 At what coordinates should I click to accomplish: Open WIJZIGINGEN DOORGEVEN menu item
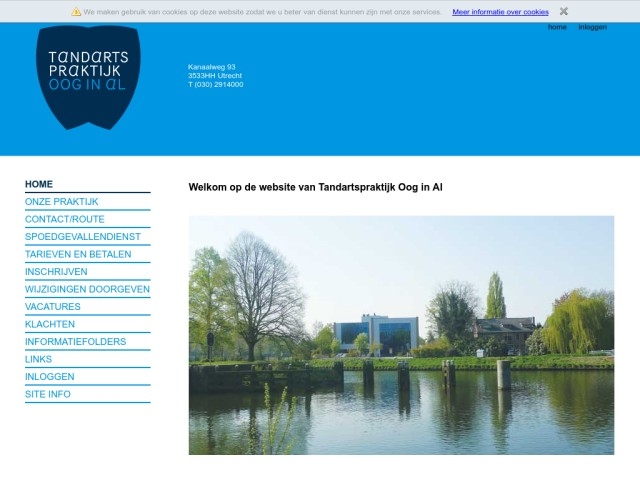tap(87, 289)
